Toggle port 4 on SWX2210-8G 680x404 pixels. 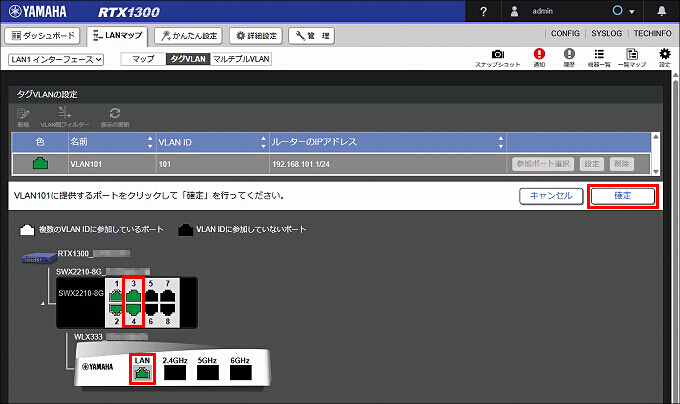click(134, 309)
